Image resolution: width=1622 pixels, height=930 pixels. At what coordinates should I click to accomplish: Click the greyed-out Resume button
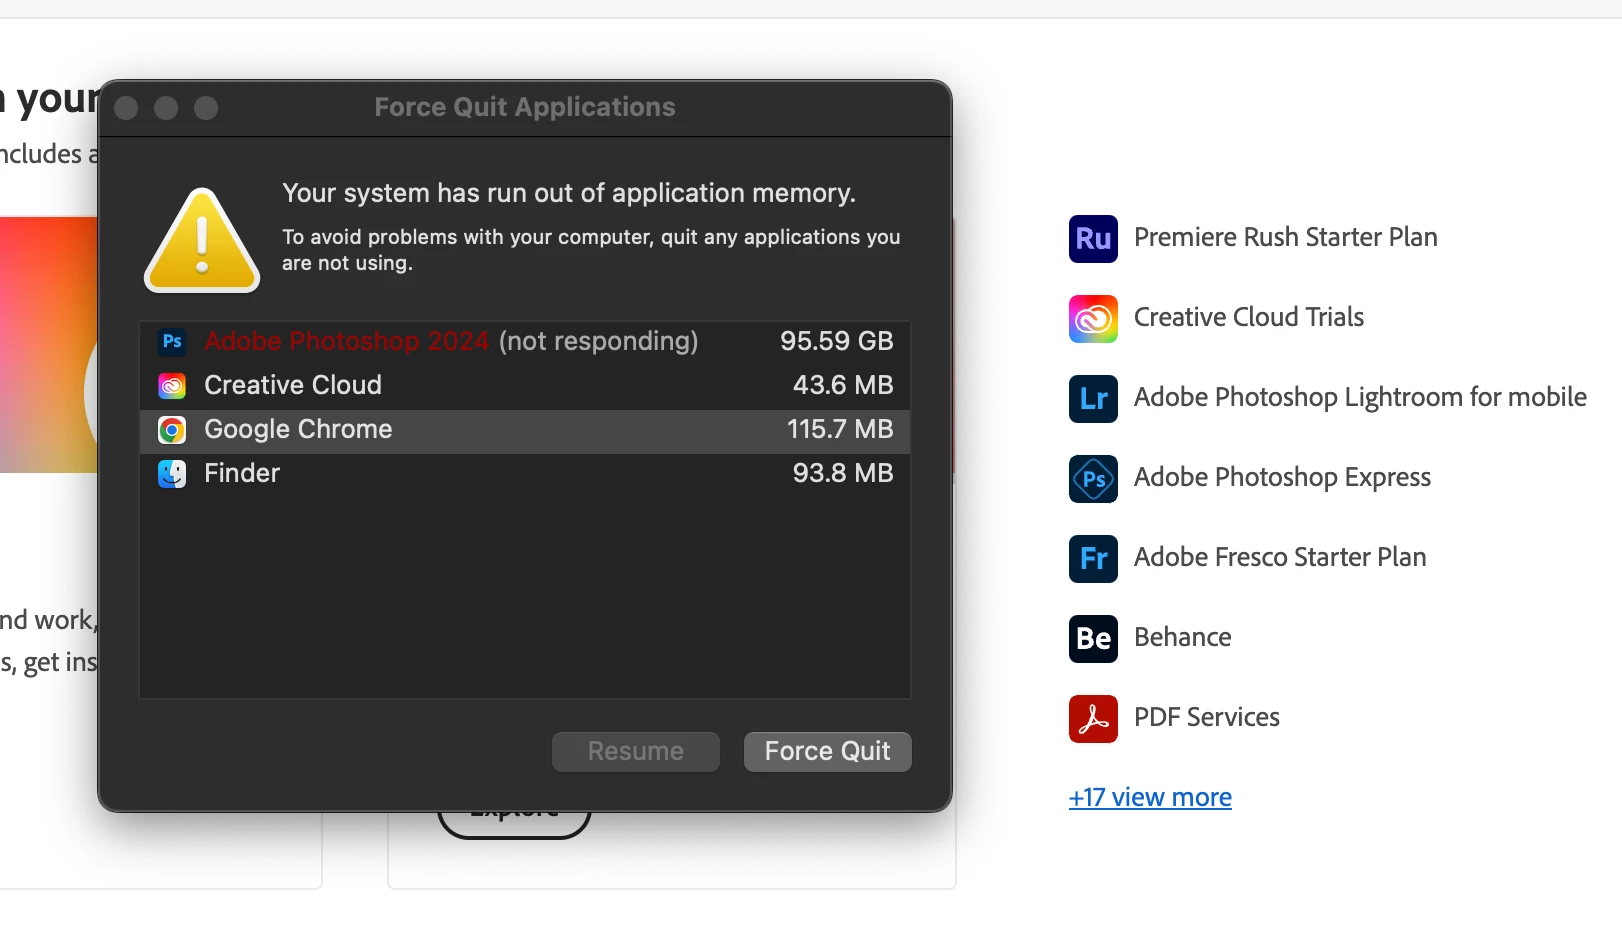click(x=636, y=751)
